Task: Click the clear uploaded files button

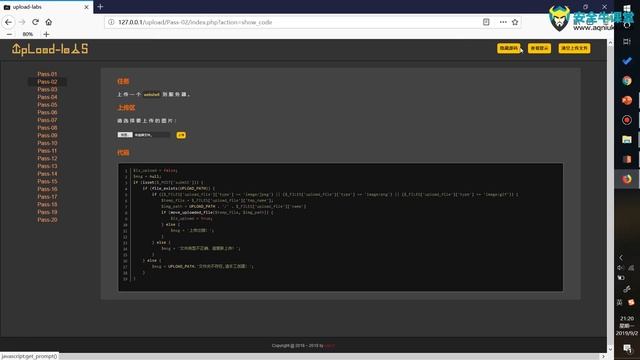Action: (574, 48)
